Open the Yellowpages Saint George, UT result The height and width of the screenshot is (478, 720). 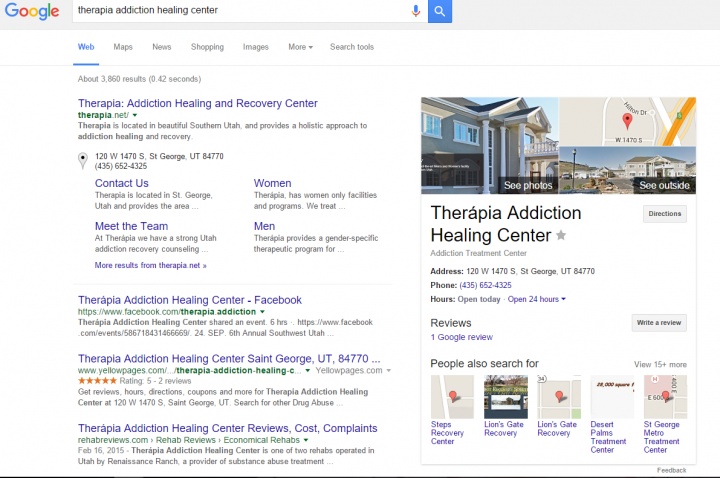coord(229,359)
